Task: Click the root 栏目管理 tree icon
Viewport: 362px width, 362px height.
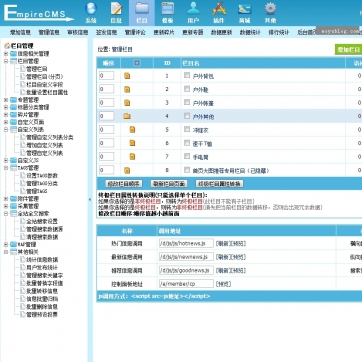Action: click(7, 46)
